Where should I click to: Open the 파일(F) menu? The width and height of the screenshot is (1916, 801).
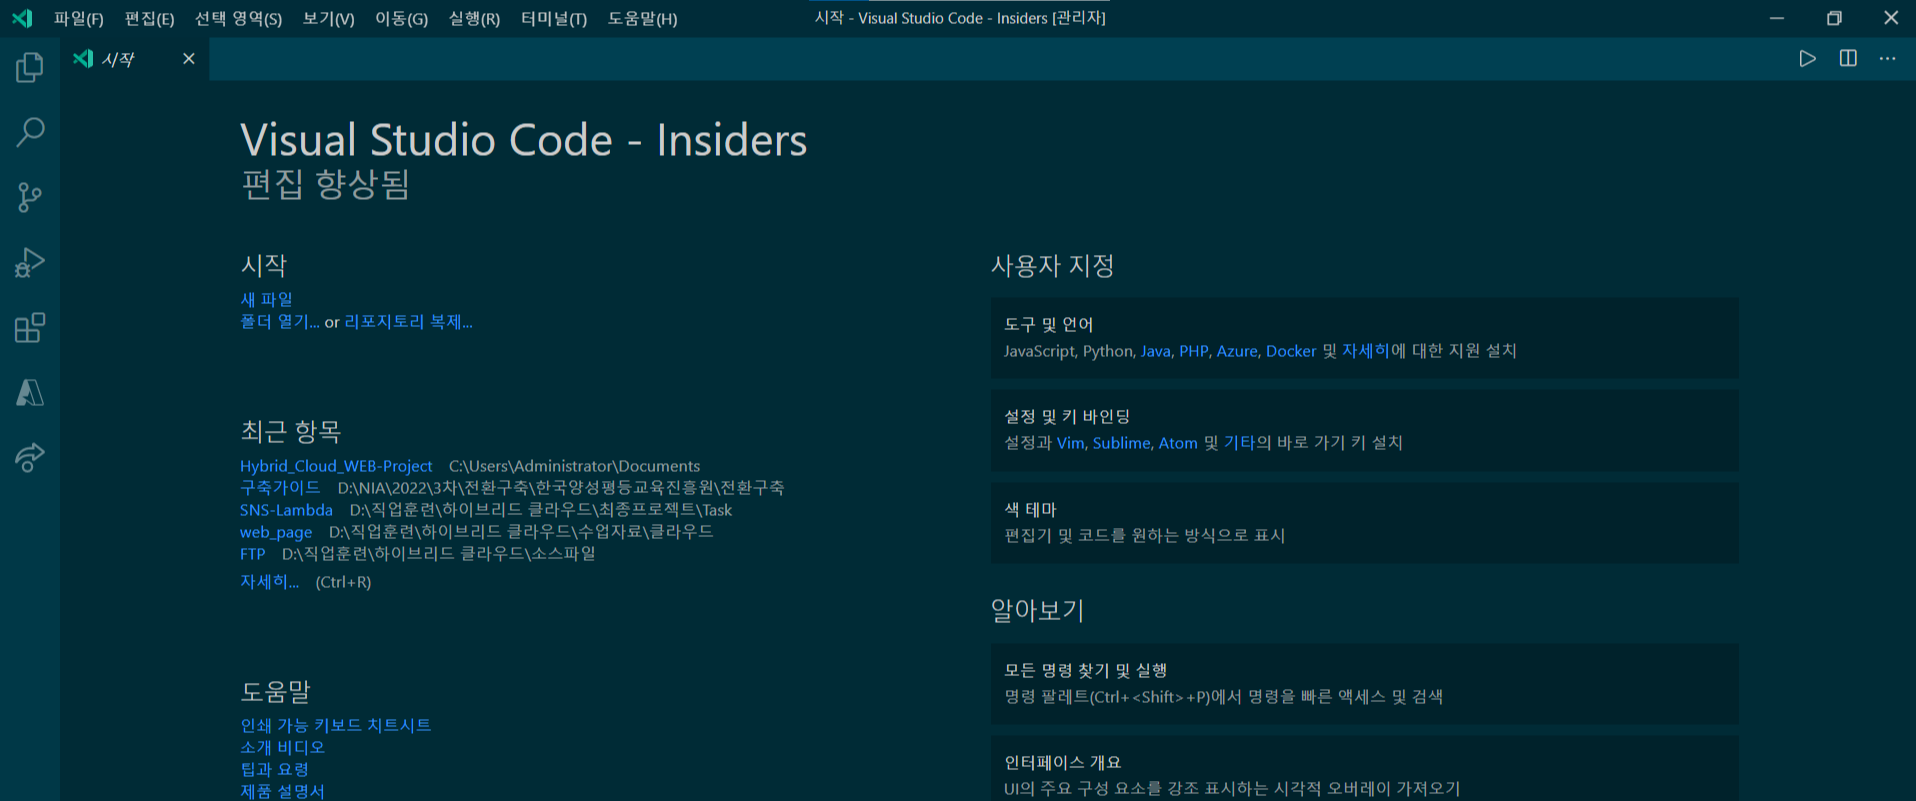tap(79, 18)
